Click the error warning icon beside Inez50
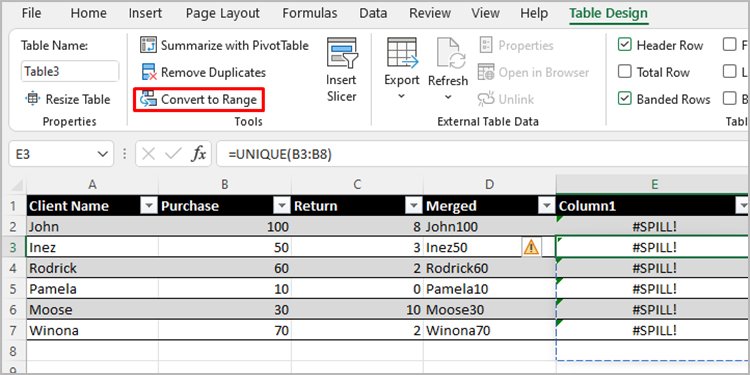This screenshot has height=375, width=750. coord(531,247)
